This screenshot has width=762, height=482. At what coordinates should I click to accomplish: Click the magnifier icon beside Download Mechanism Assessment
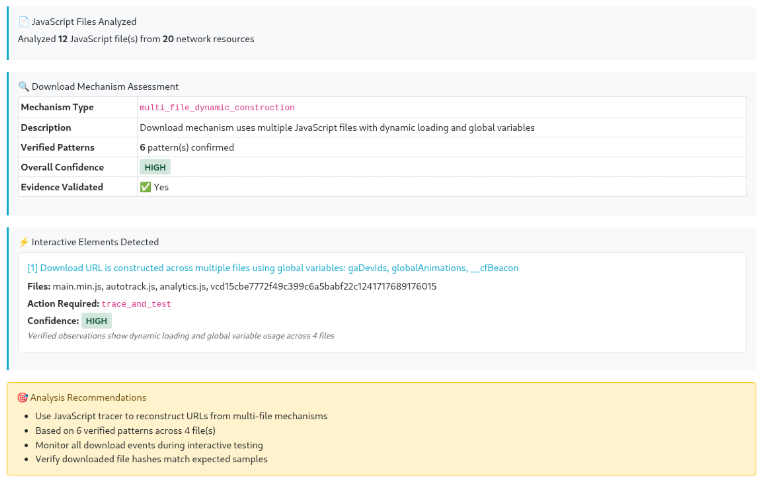24,87
